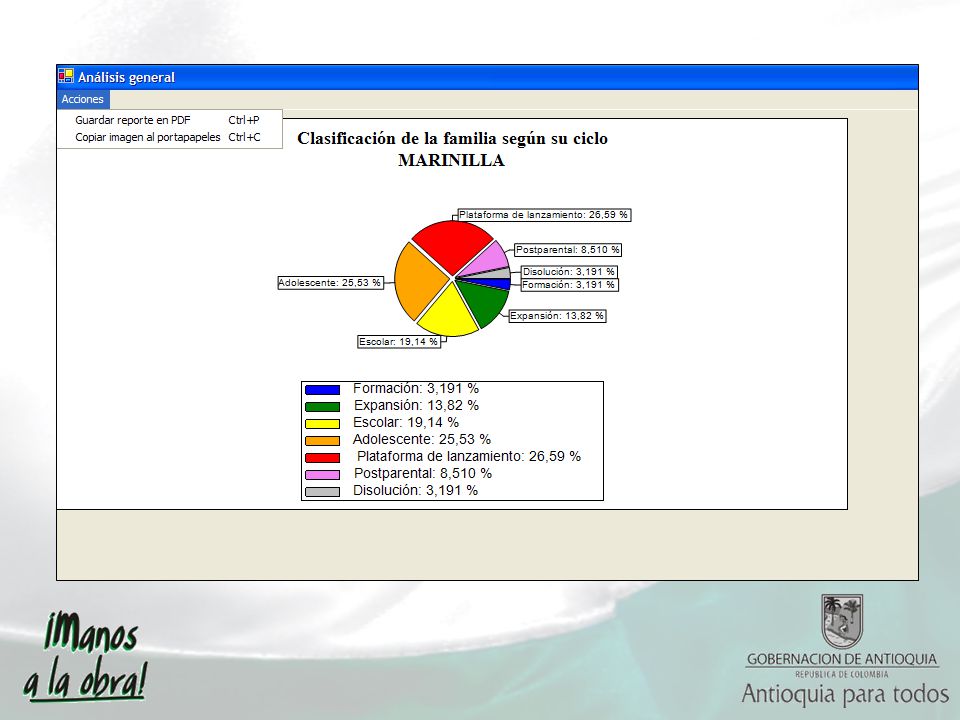Image resolution: width=960 pixels, height=720 pixels.
Task: Click the blue Formación legend swatch
Action: point(322,390)
